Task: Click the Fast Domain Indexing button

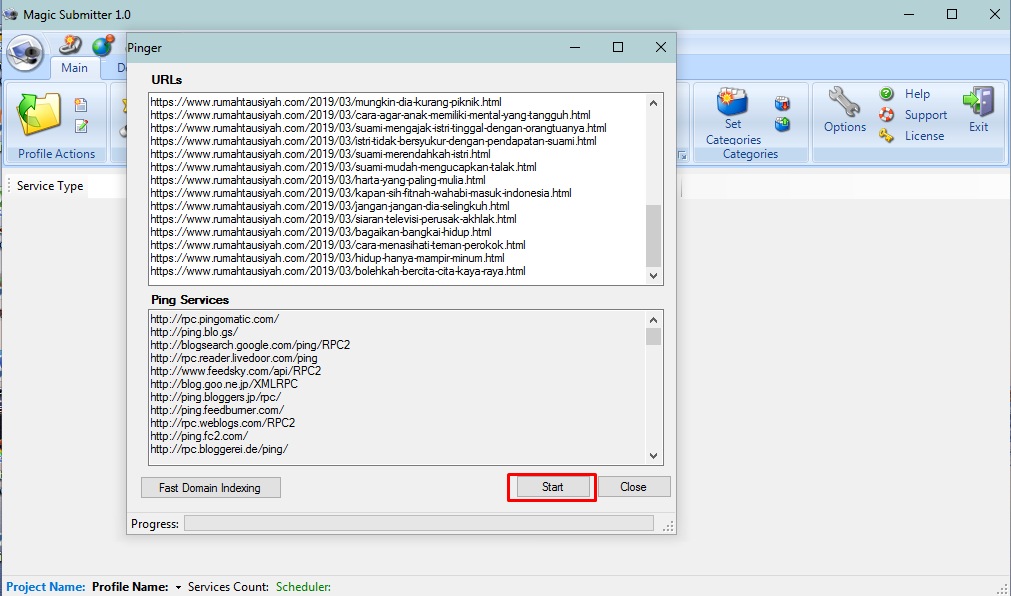Action: pos(211,488)
